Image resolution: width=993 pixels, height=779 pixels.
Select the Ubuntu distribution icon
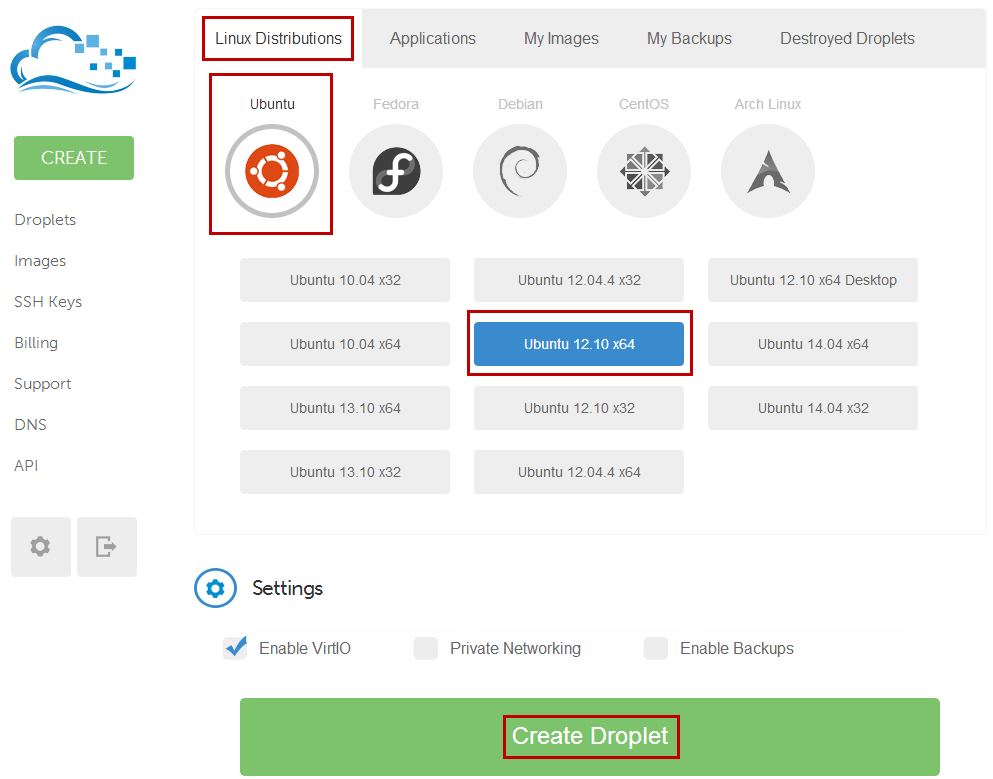[272, 171]
